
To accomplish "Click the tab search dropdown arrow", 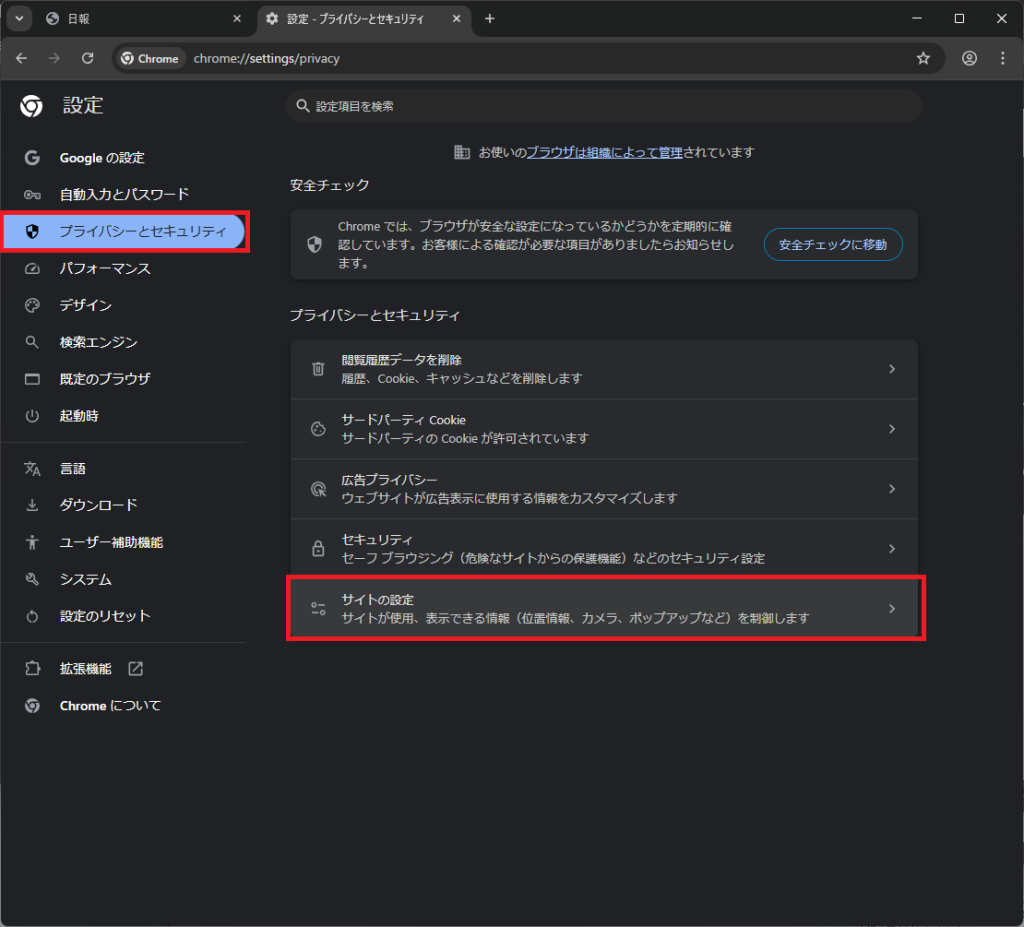I will point(20,19).
